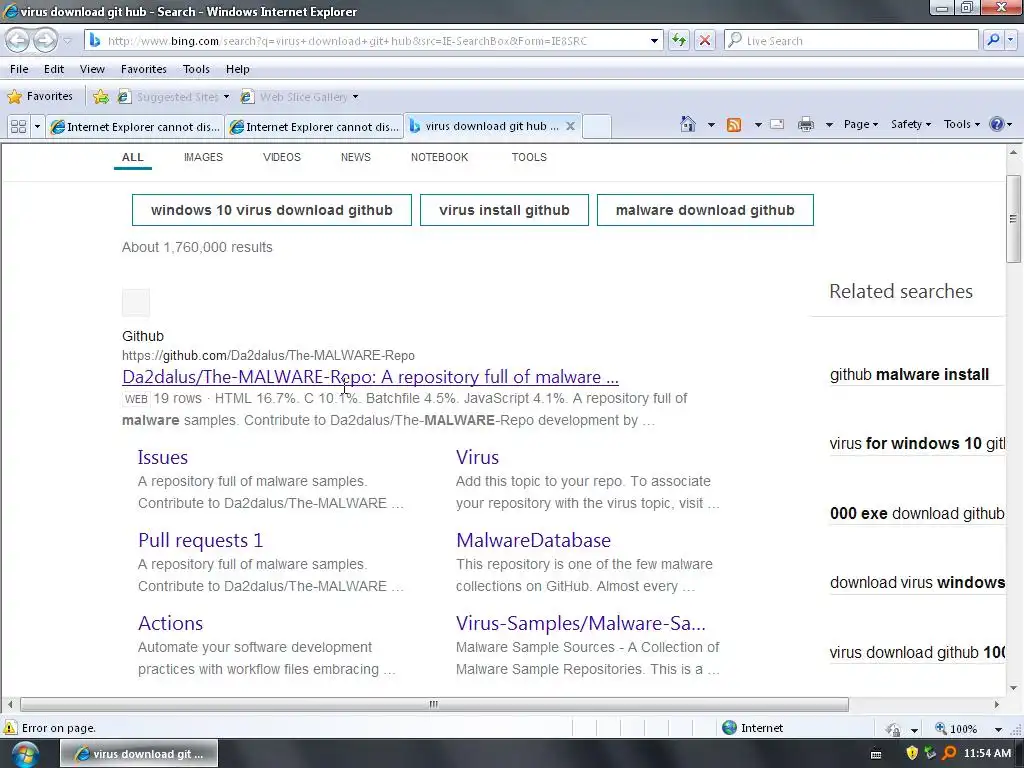This screenshot has width=1024, height=768.
Task: Open the Safety command dropdown
Action: pos(910,124)
